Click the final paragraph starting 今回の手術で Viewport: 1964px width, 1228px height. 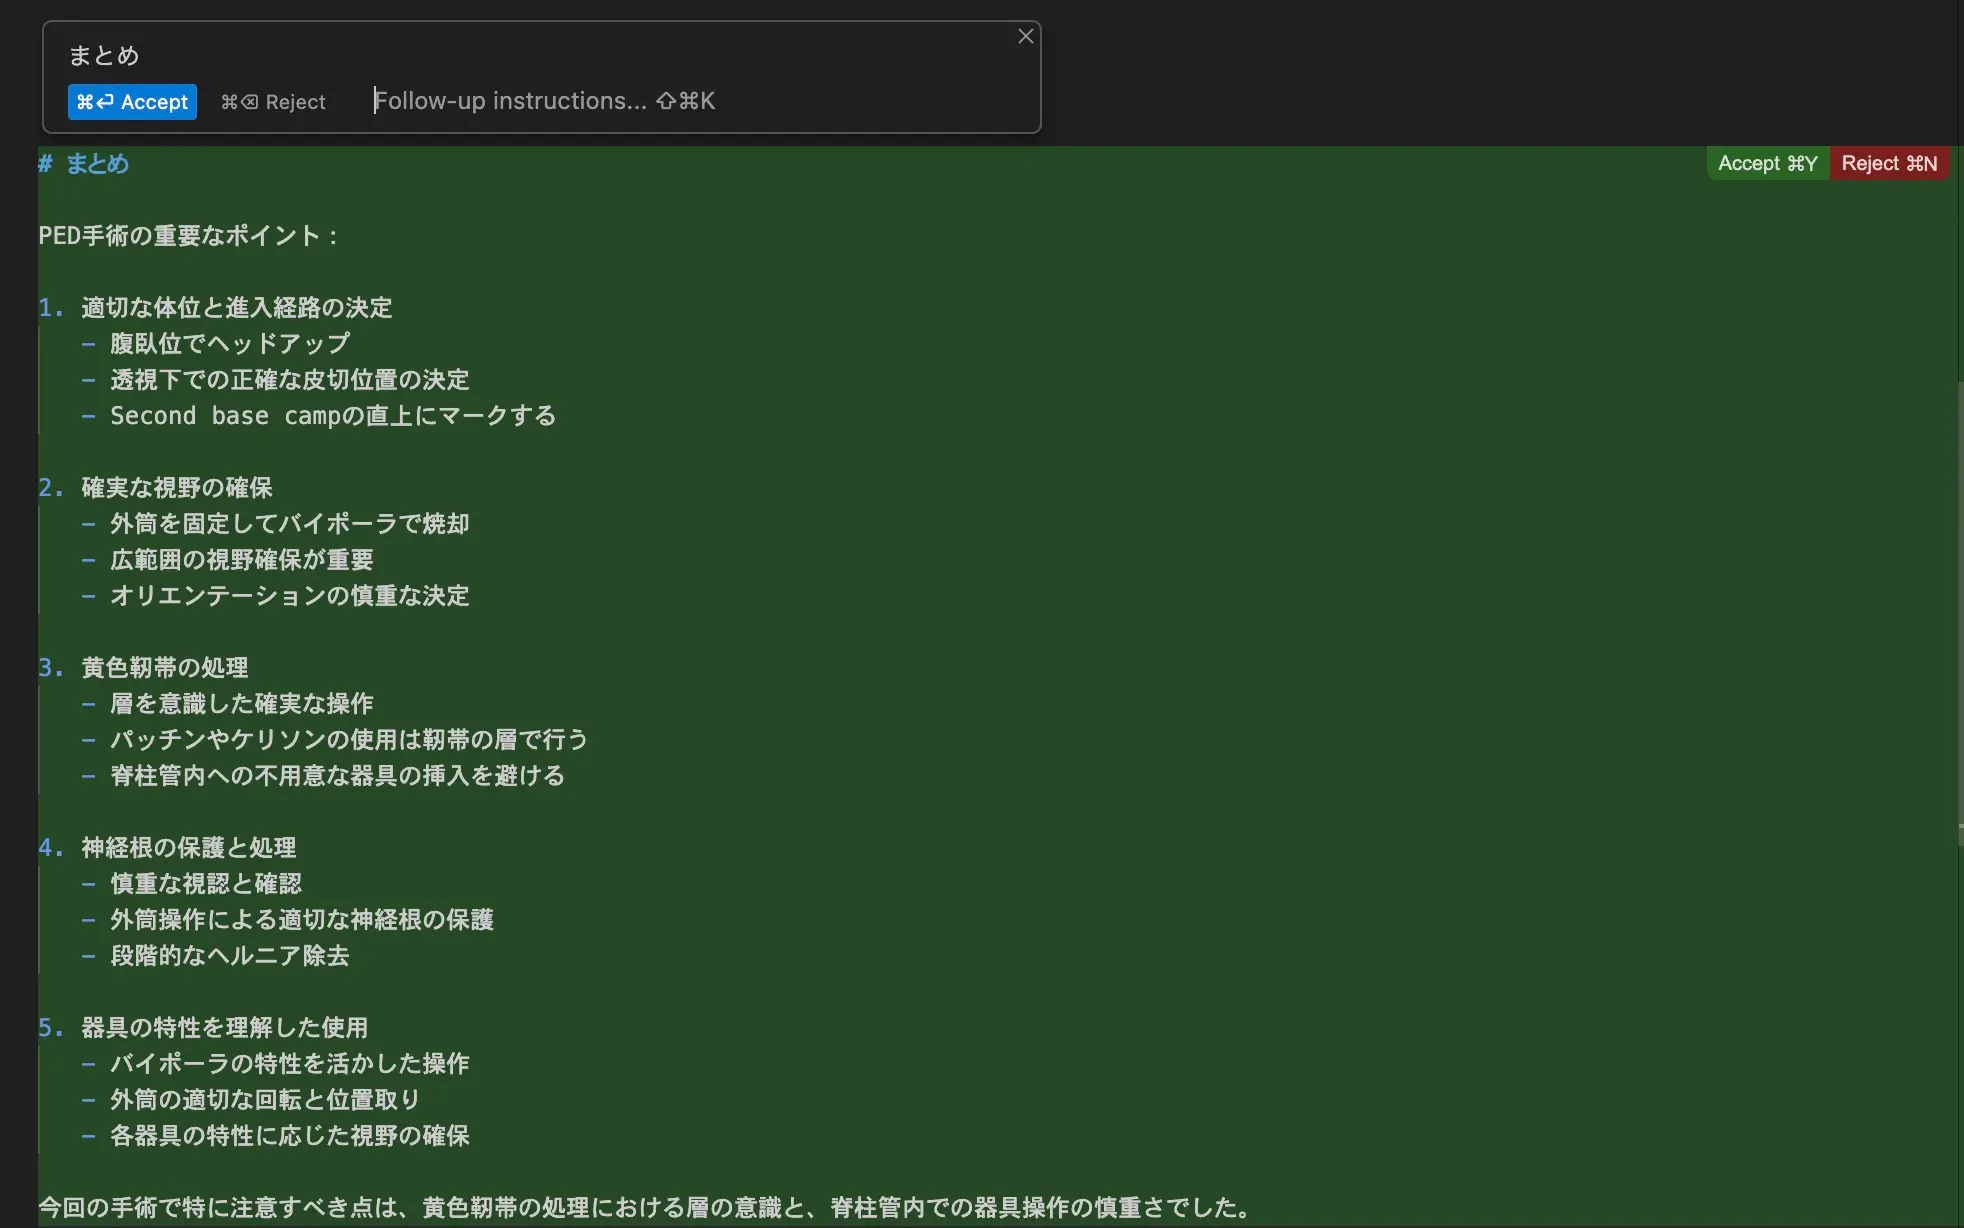pos(645,1208)
